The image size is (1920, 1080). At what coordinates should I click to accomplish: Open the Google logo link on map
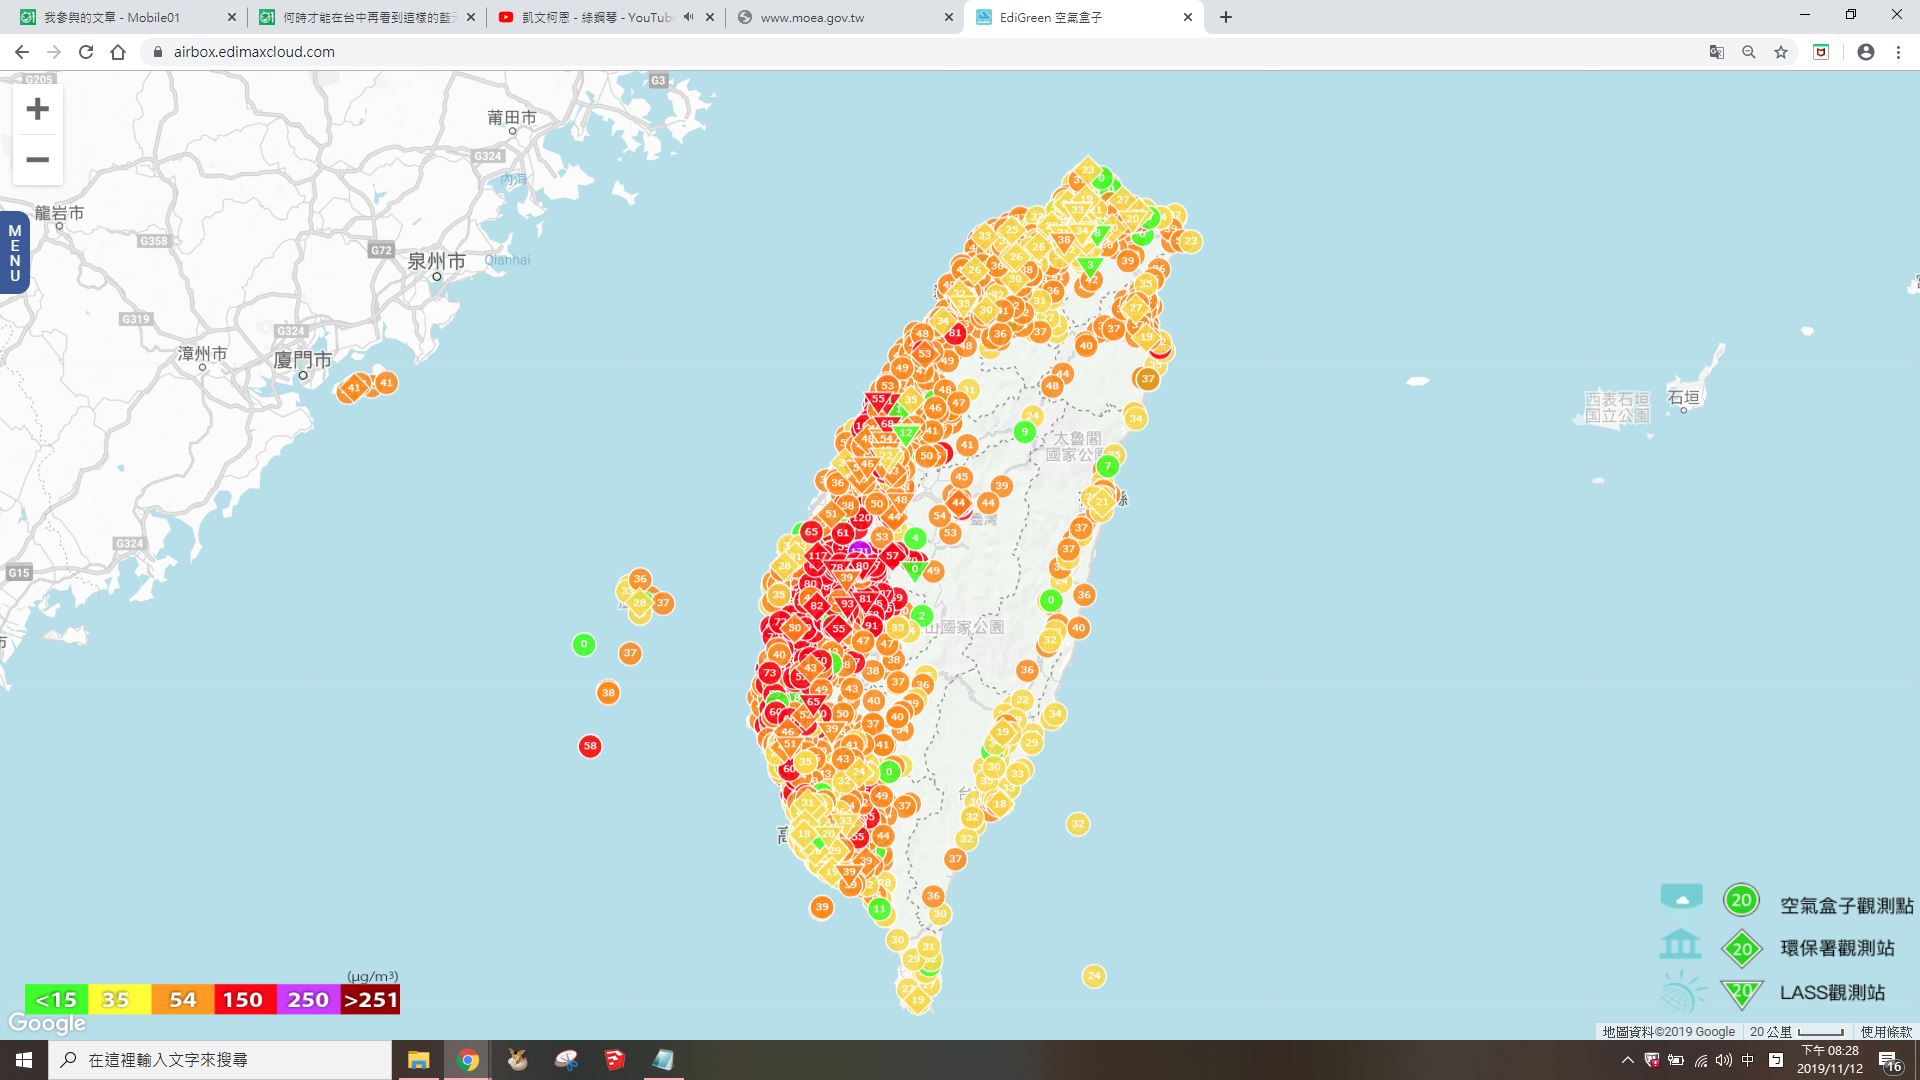point(47,1024)
